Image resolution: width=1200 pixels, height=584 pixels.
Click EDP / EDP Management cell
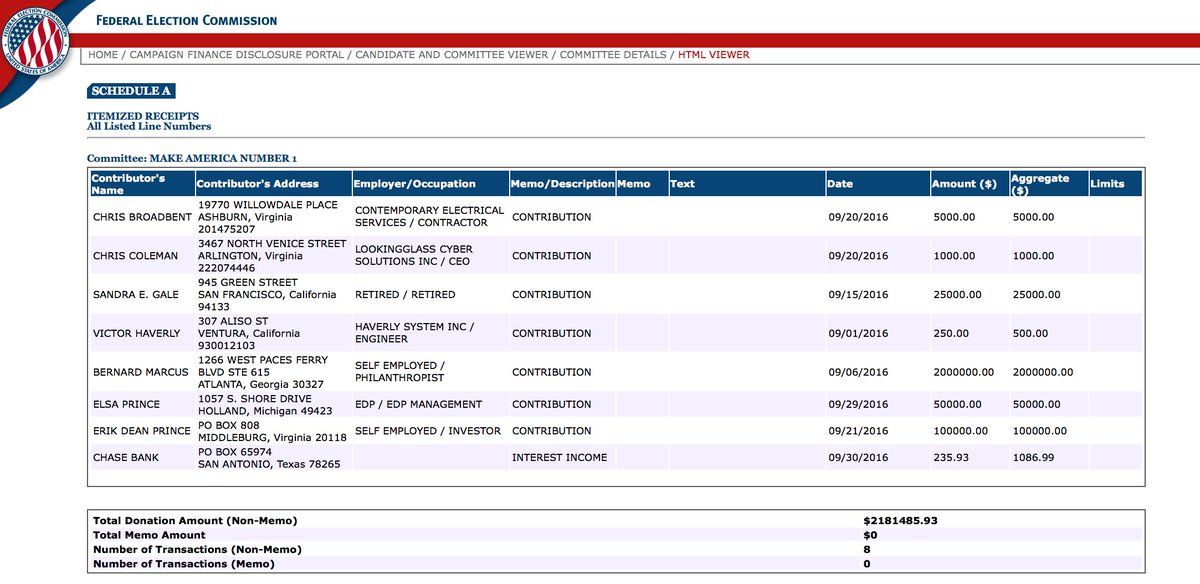click(x=418, y=405)
